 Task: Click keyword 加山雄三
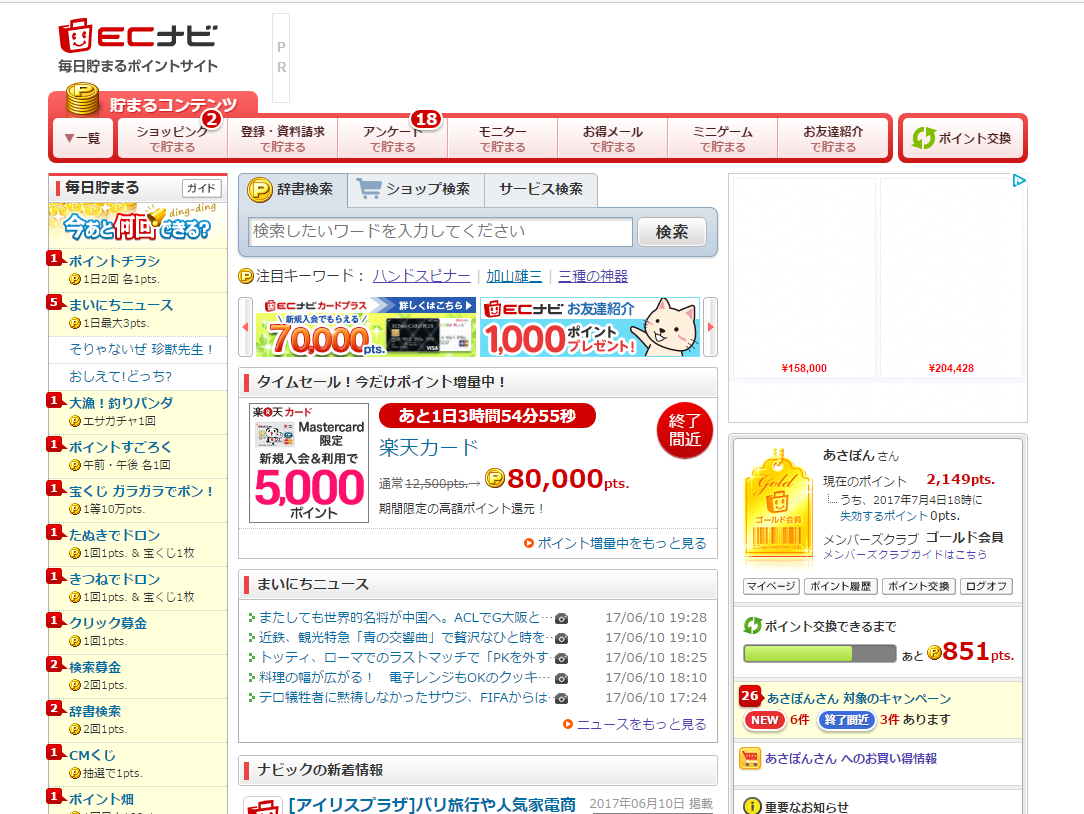click(x=514, y=276)
